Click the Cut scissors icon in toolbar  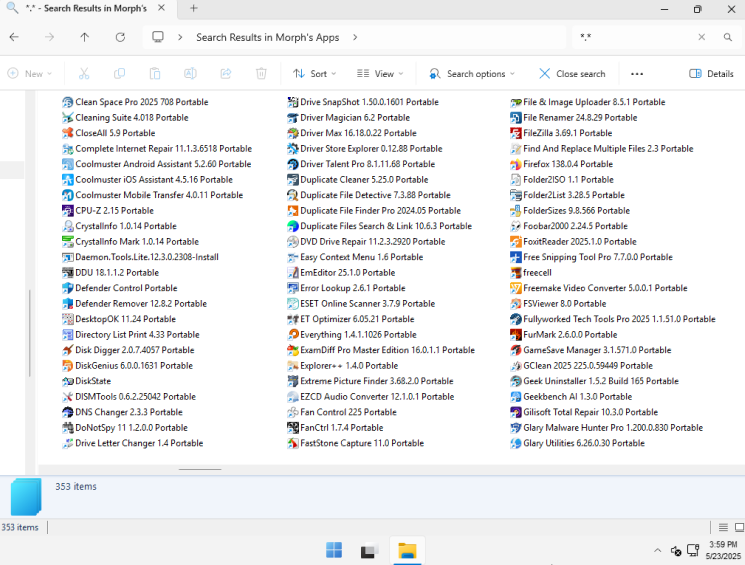(x=84, y=74)
